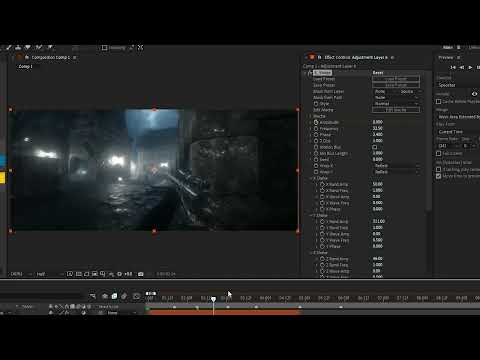Toggle Y Rand Amp stopwatch
480x360 pixels.
322,222
